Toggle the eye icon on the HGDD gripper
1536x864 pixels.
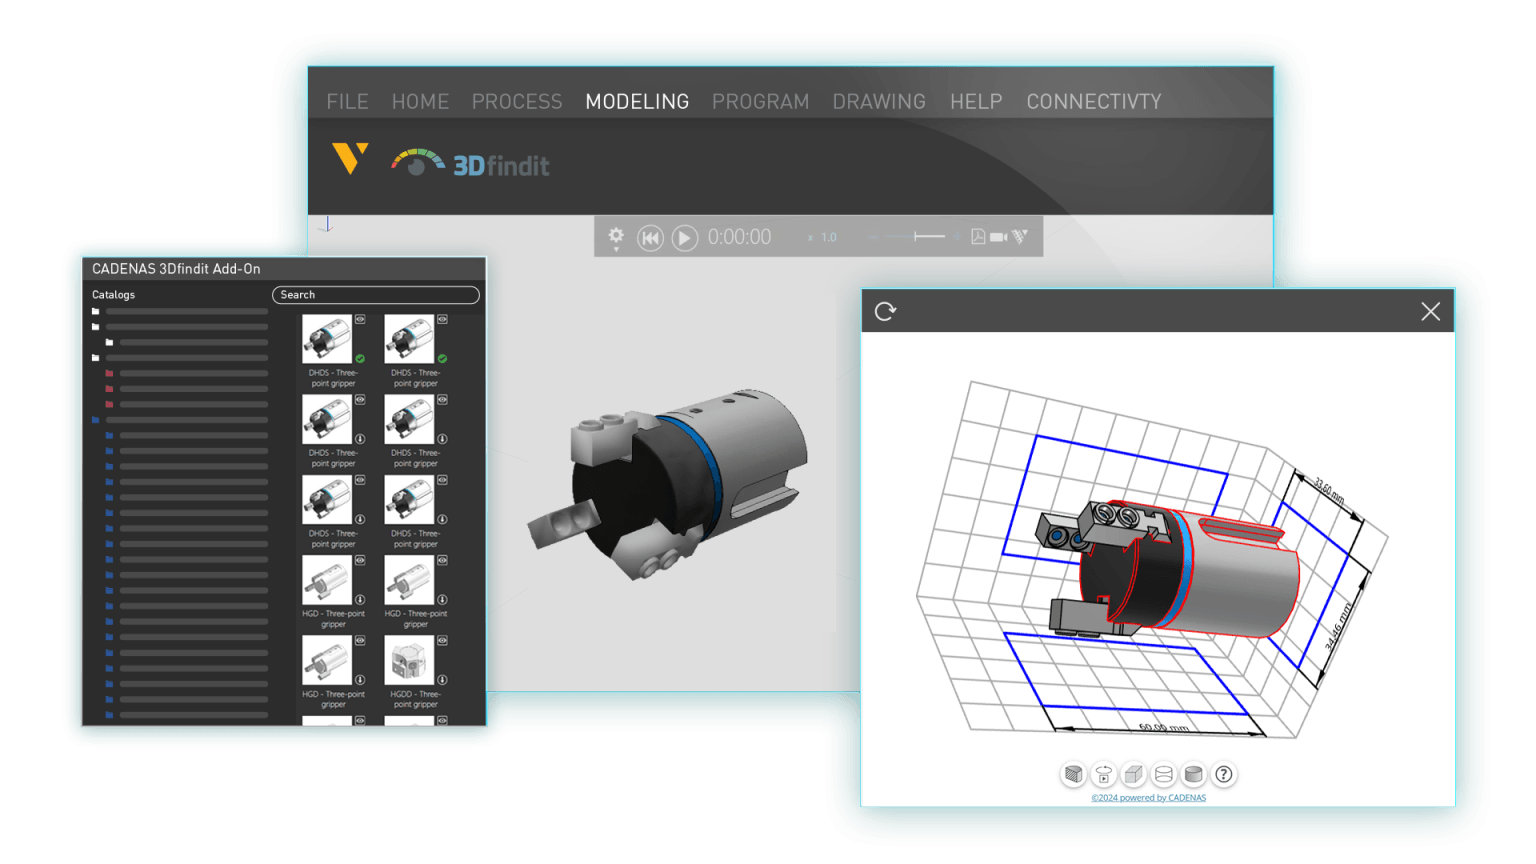442,641
